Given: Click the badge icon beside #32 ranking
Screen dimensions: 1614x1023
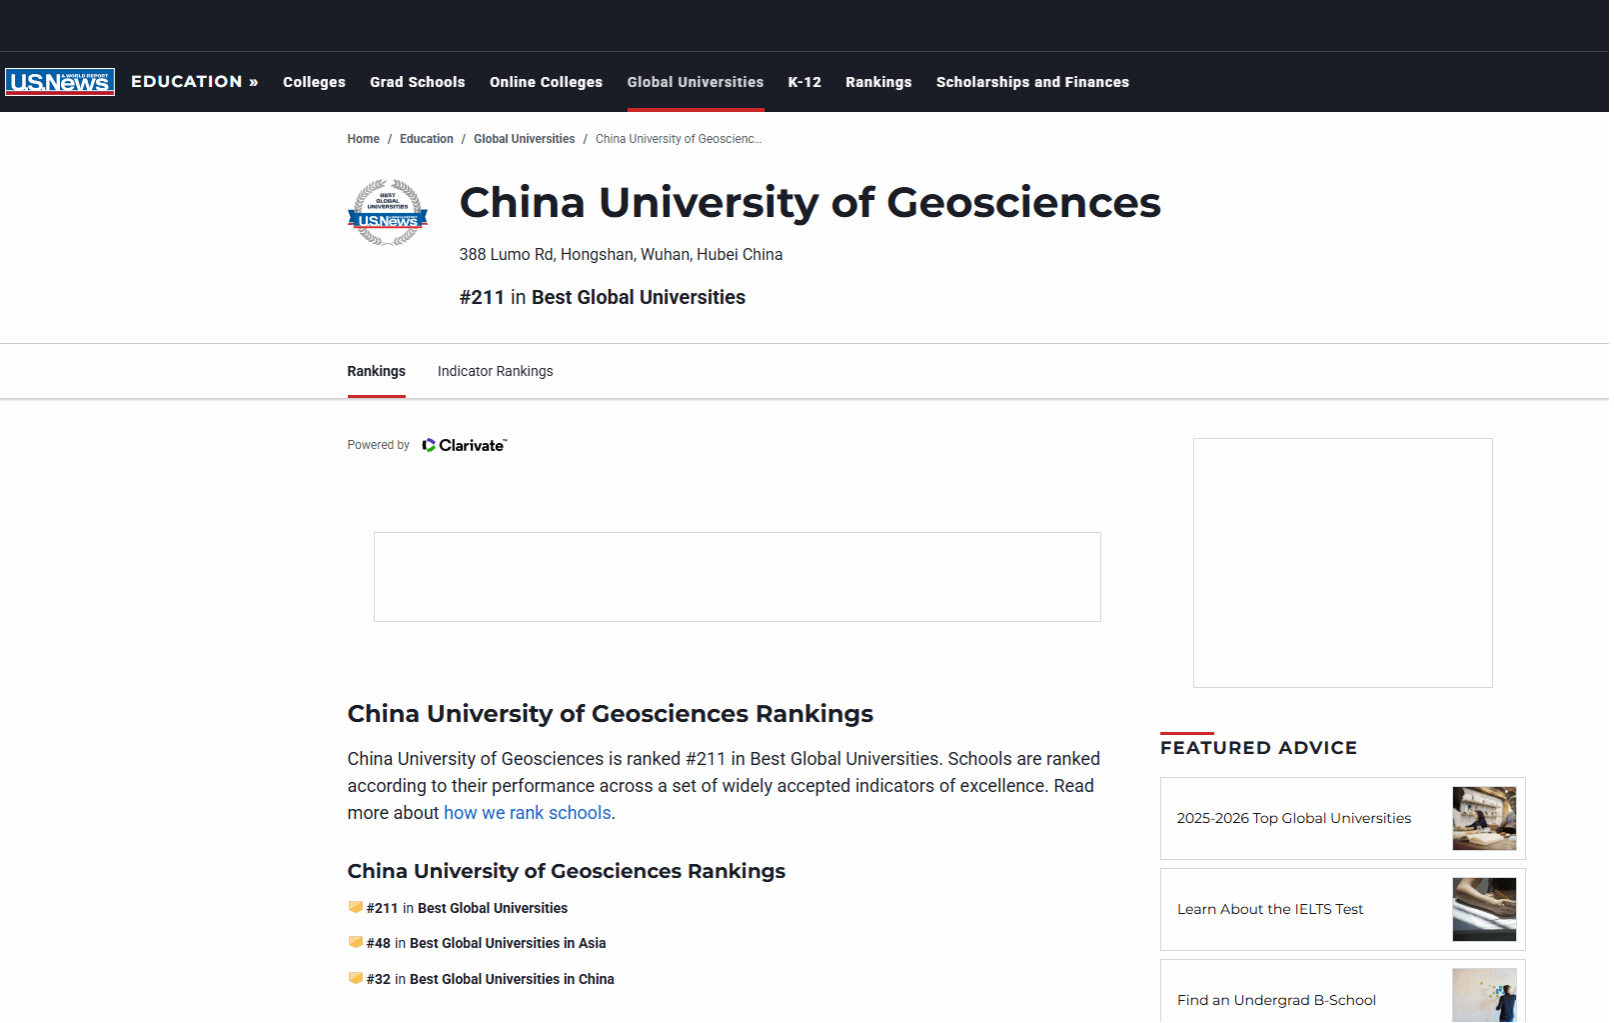Looking at the screenshot, I should tap(355, 979).
